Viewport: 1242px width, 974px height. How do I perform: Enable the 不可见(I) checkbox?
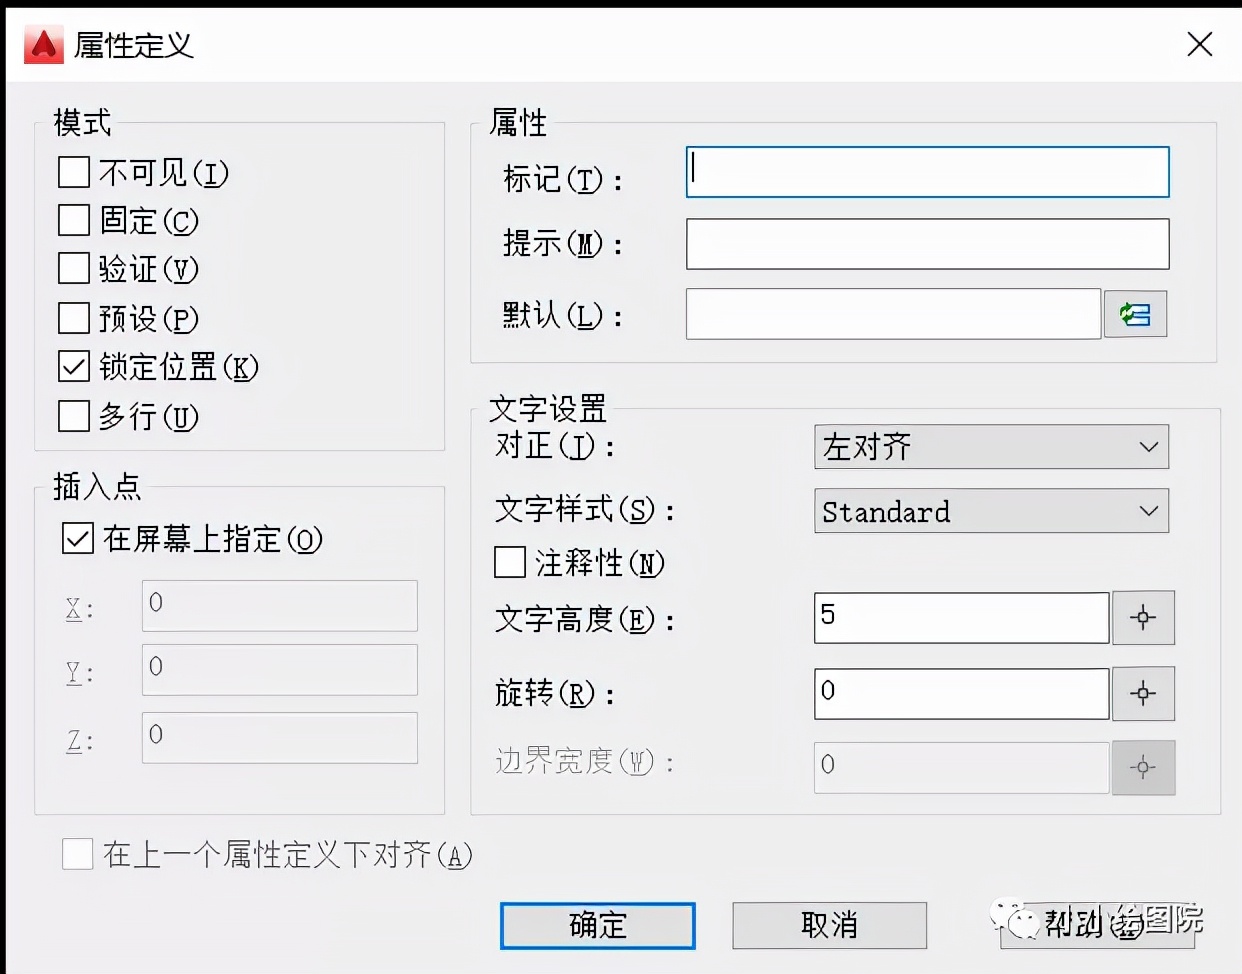click(x=74, y=172)
